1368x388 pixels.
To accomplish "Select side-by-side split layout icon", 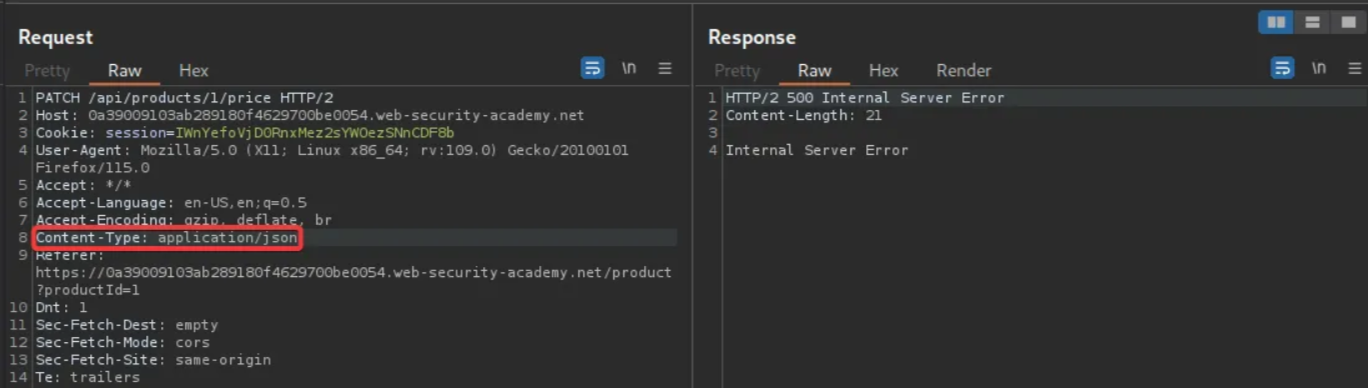I will point(1276,22).
